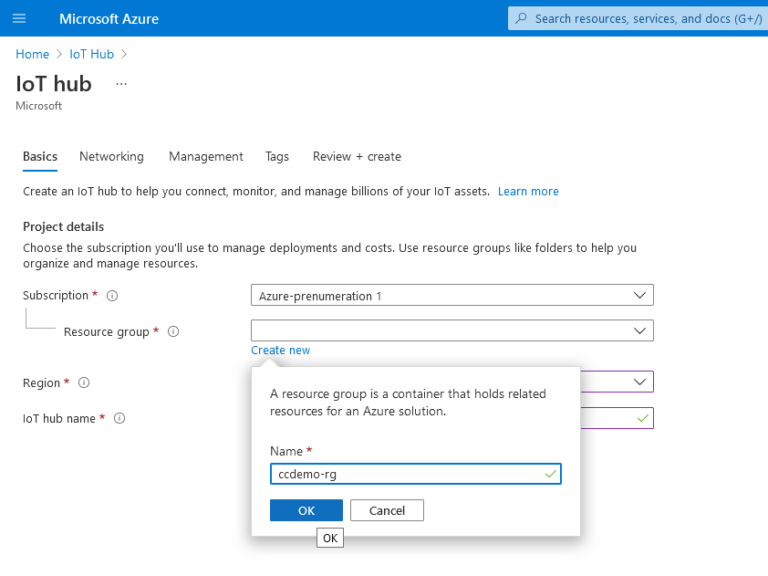Click the IoT hub name info icon
Screen dimensions: 768x576
click(119, 419)
